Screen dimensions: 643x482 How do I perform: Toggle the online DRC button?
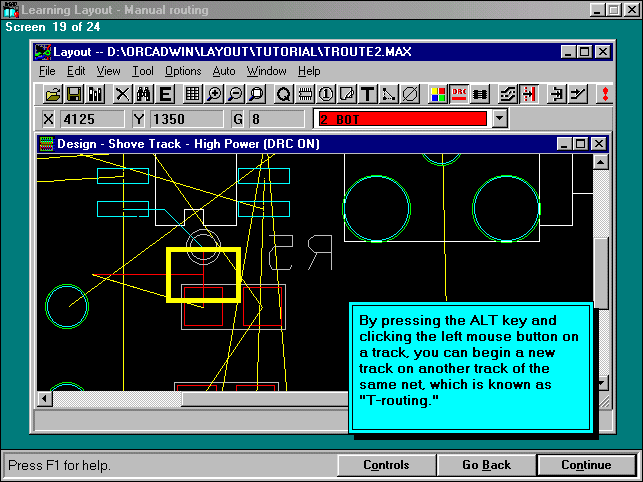coord(460,94)
